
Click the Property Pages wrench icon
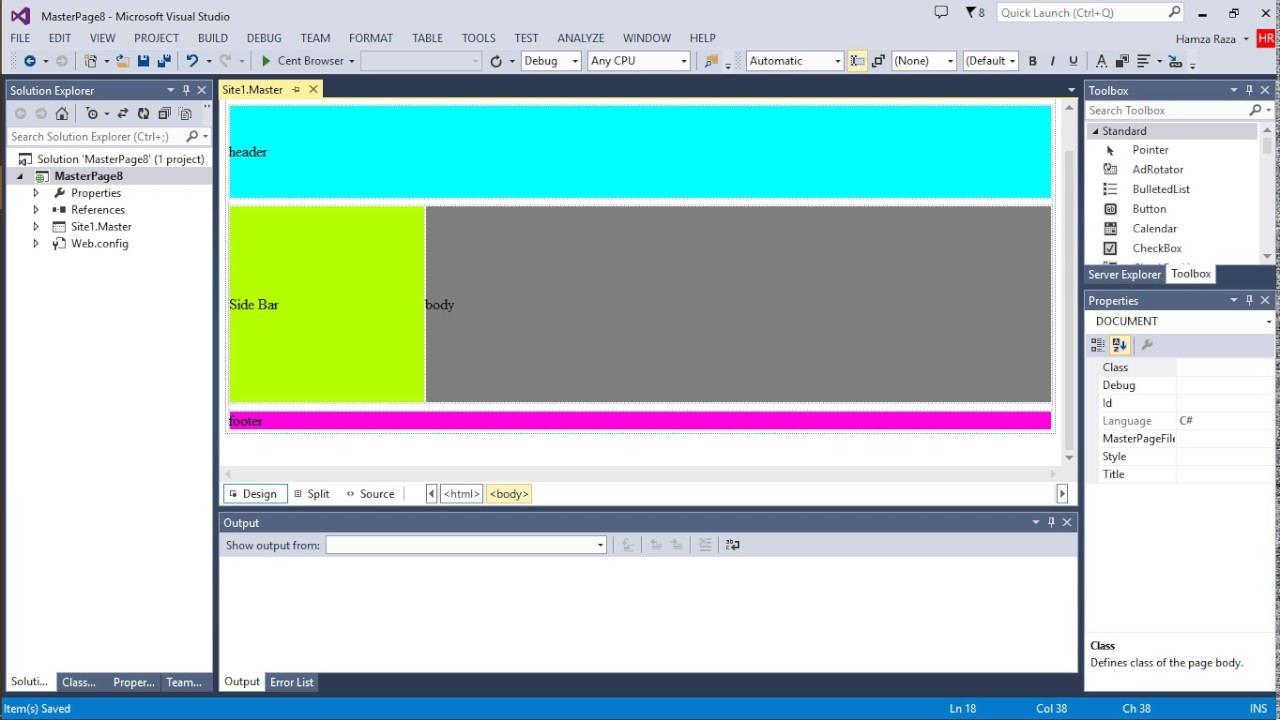(x=1147, y=345)
